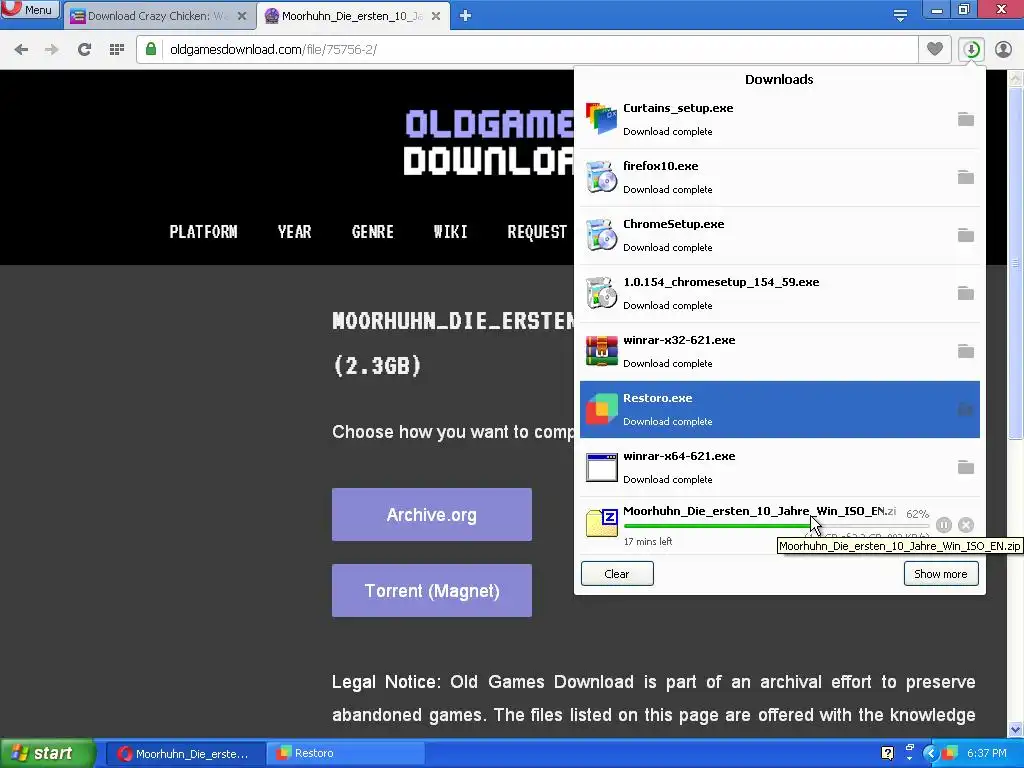This screenshot has height=768, width=1024.
Task: Show winrar-x64-621.exe in folder
Action: tap(966, 468)
